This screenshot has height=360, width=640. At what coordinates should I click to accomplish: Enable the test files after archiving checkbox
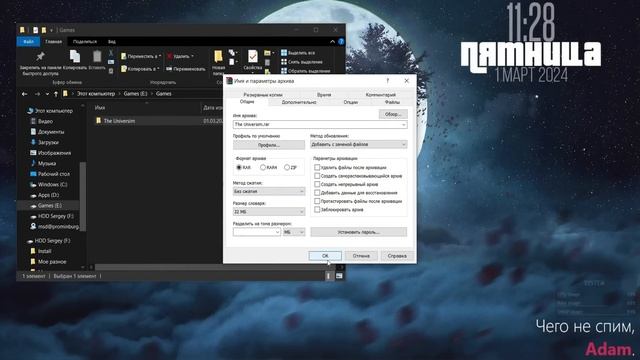pyautogui.click(x=317, y=201)
